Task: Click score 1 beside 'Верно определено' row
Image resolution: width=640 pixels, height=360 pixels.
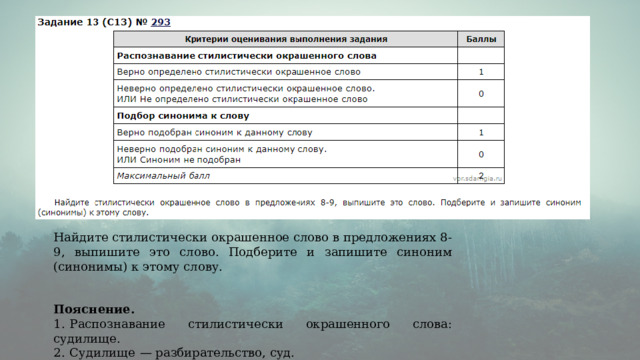Action: (x=481, y=72)
